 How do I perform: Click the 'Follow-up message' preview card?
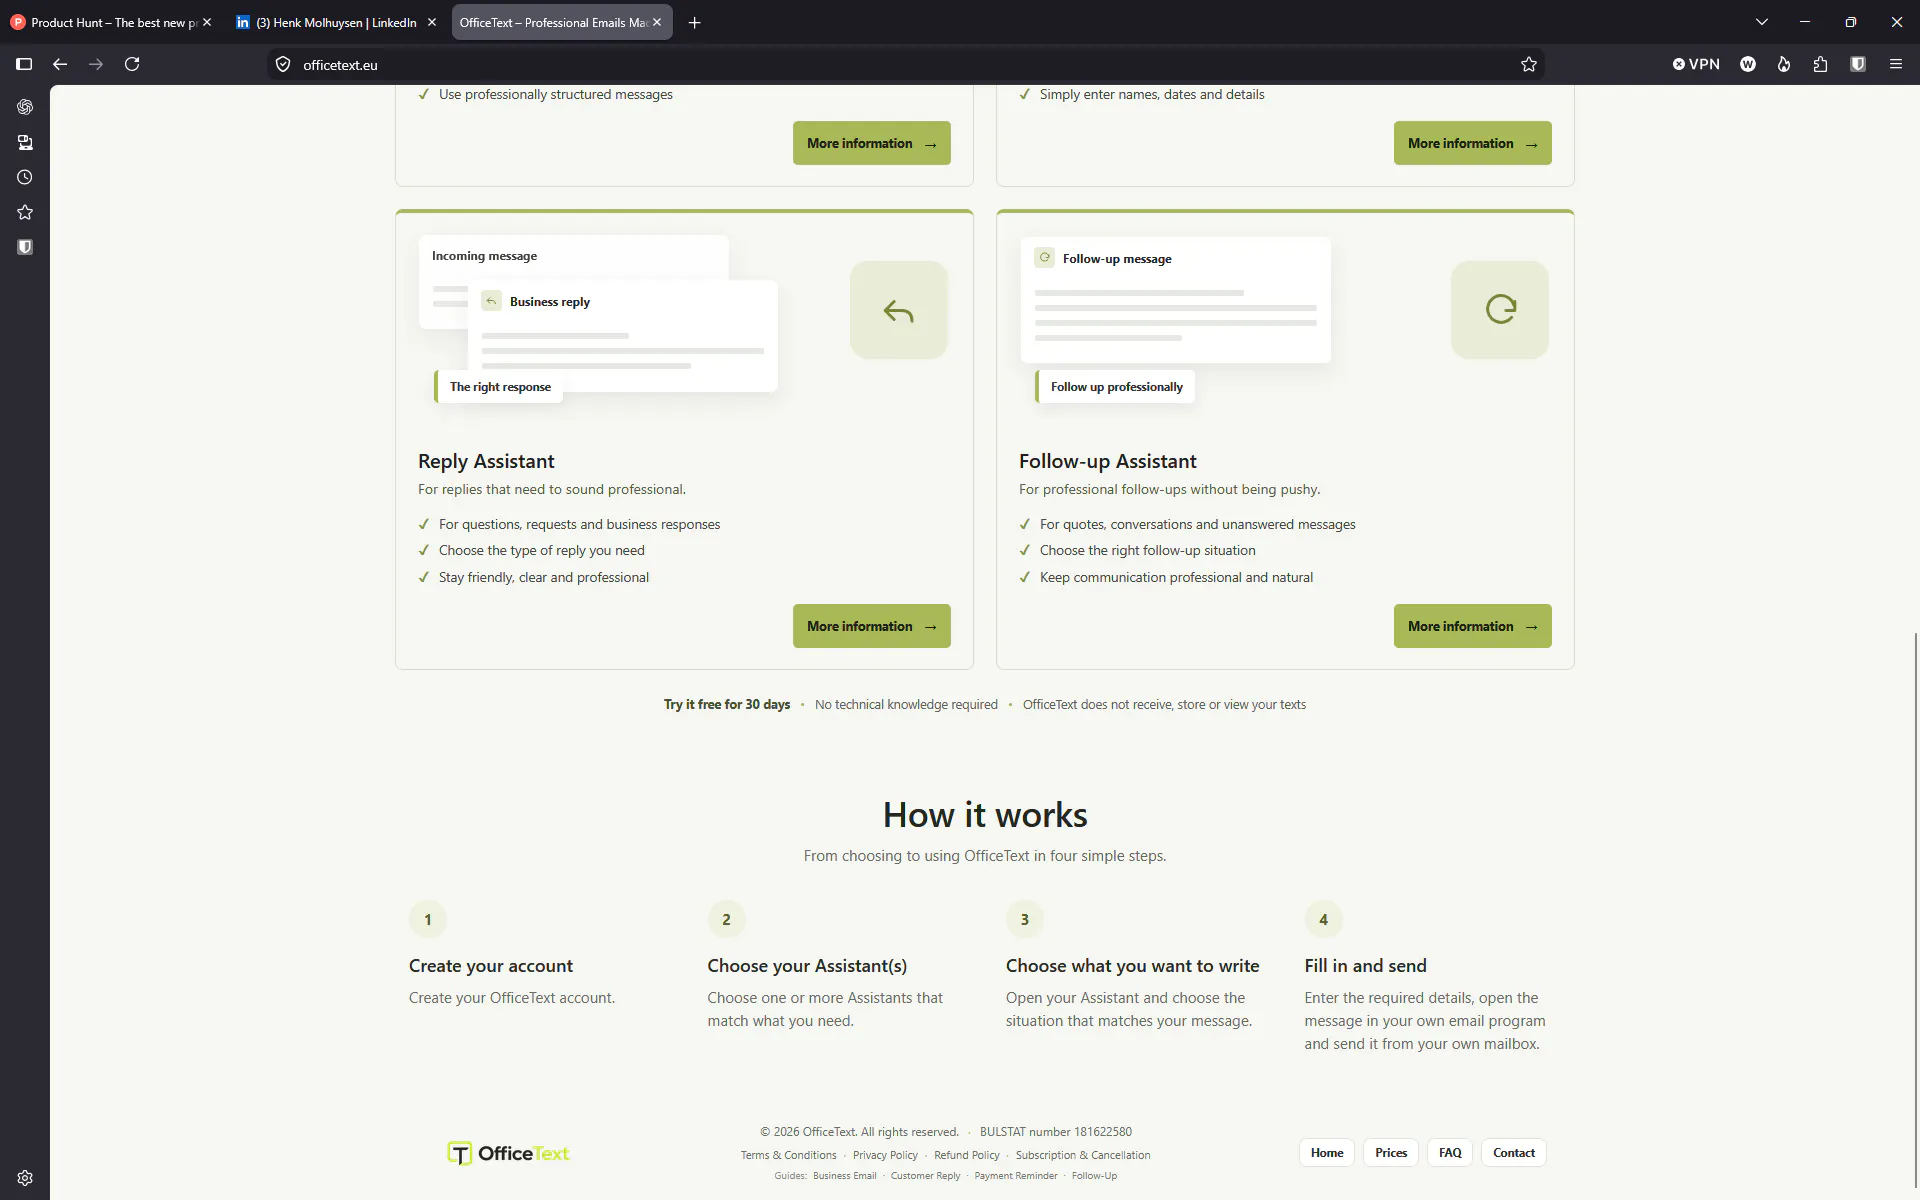click(x=1176, y=300)
